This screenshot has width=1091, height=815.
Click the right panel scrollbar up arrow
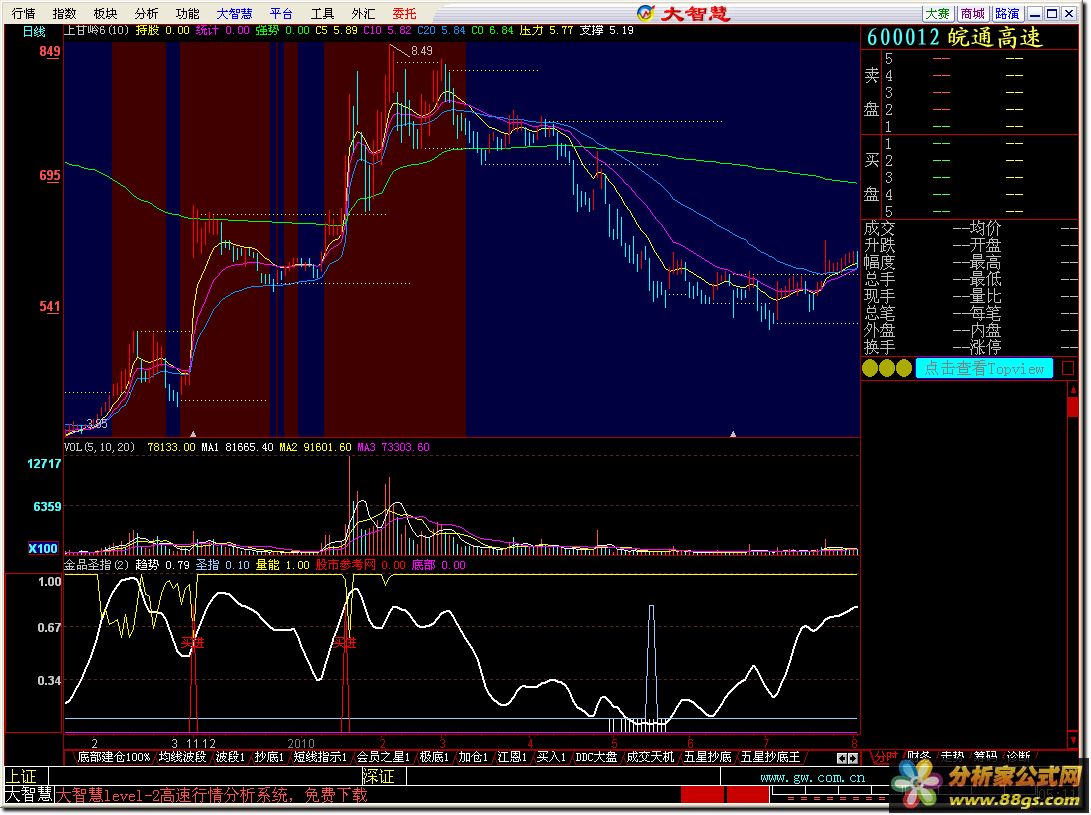[x=1072, y=388]
